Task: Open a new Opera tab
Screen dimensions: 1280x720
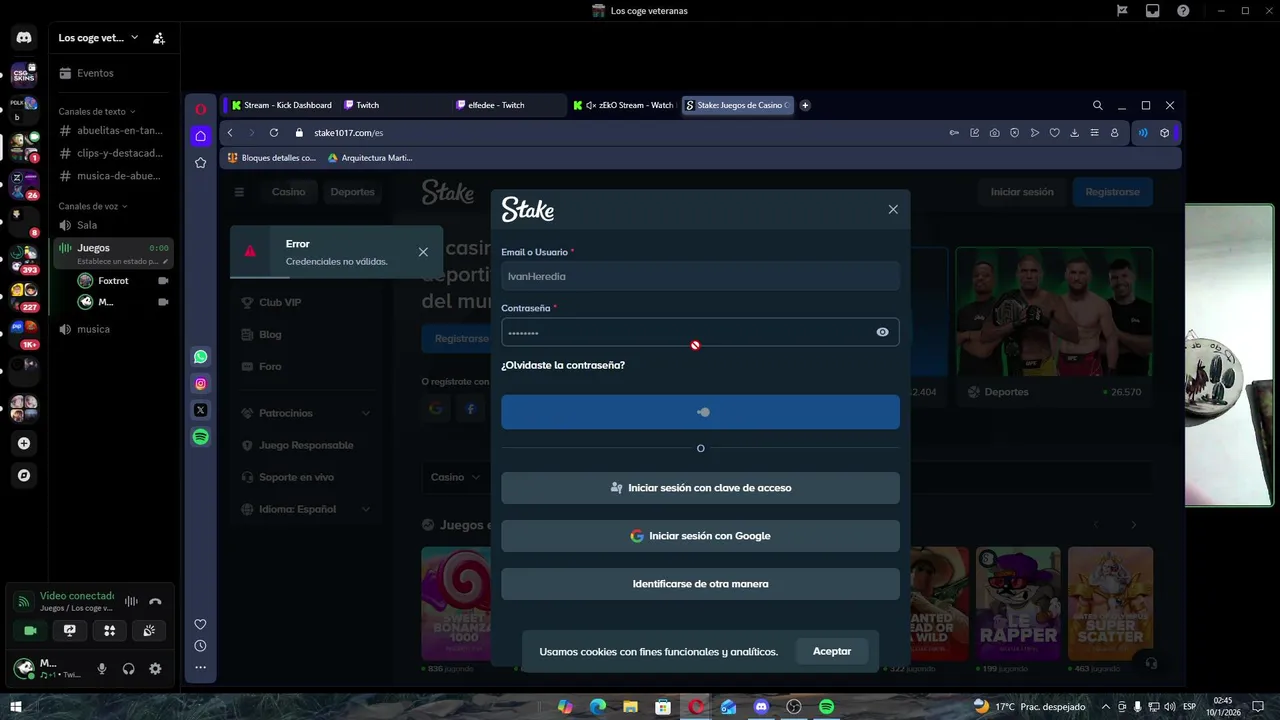Action: [805, 105]
